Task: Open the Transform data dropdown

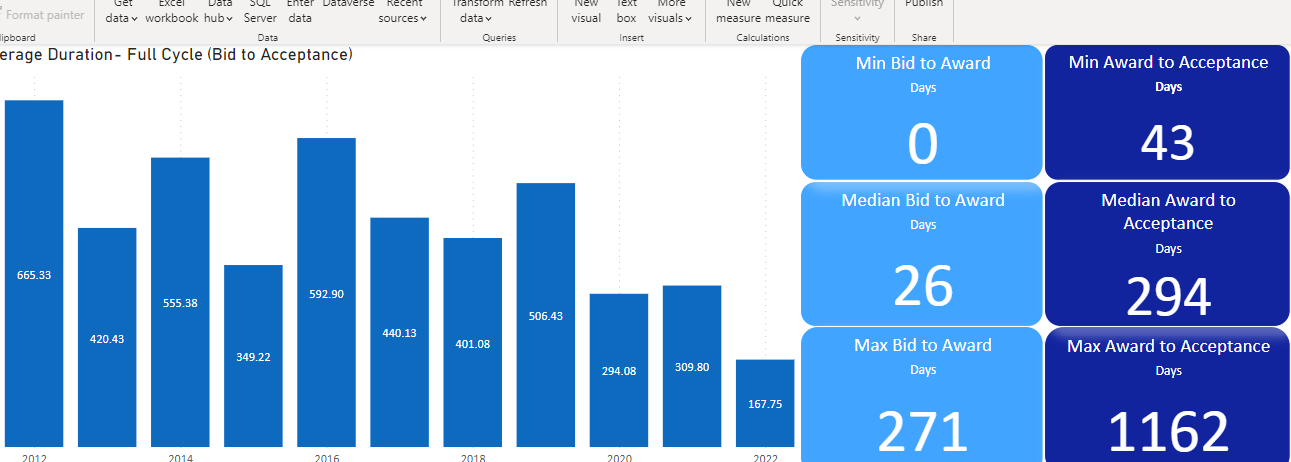Action: (x=477, y=11)
